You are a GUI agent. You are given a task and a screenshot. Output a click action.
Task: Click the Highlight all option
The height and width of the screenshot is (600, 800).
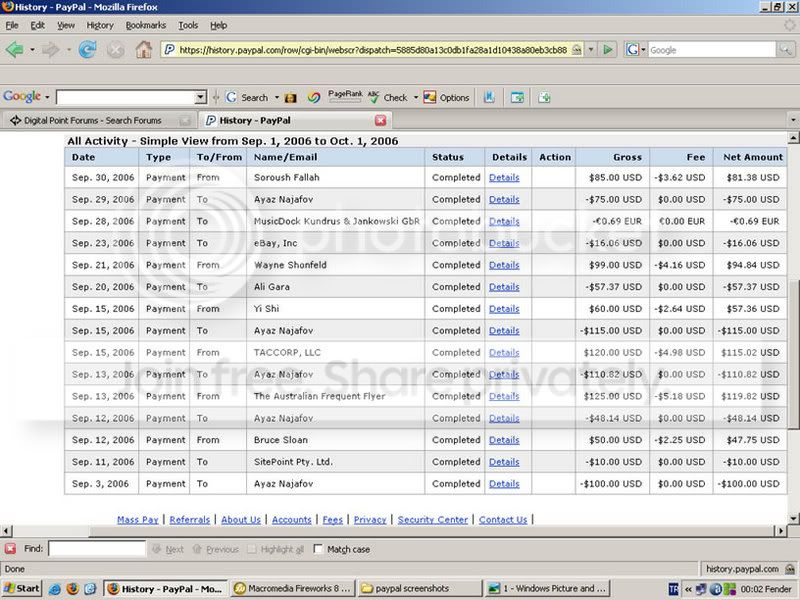click(276, 549)
